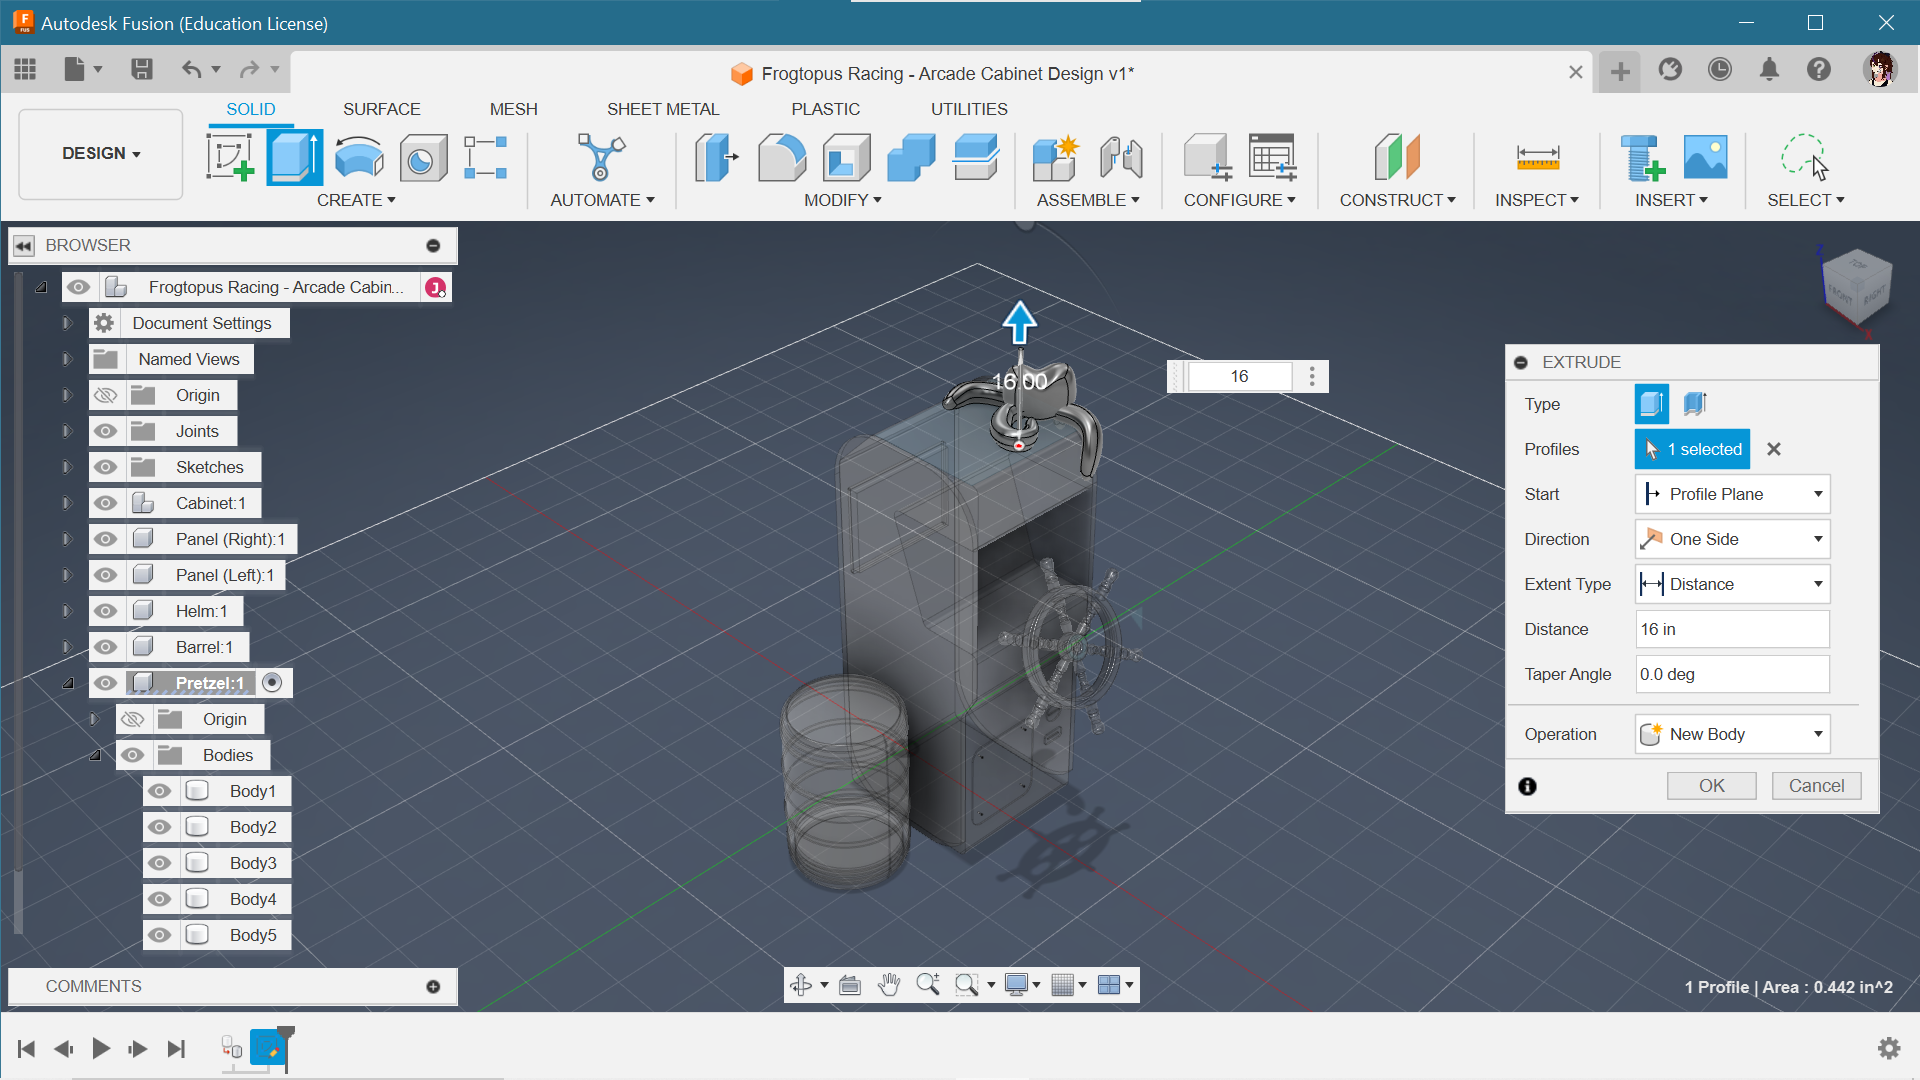Hide the Helm:1 component
The image size is (1920, 1080).
pos(105,611)
